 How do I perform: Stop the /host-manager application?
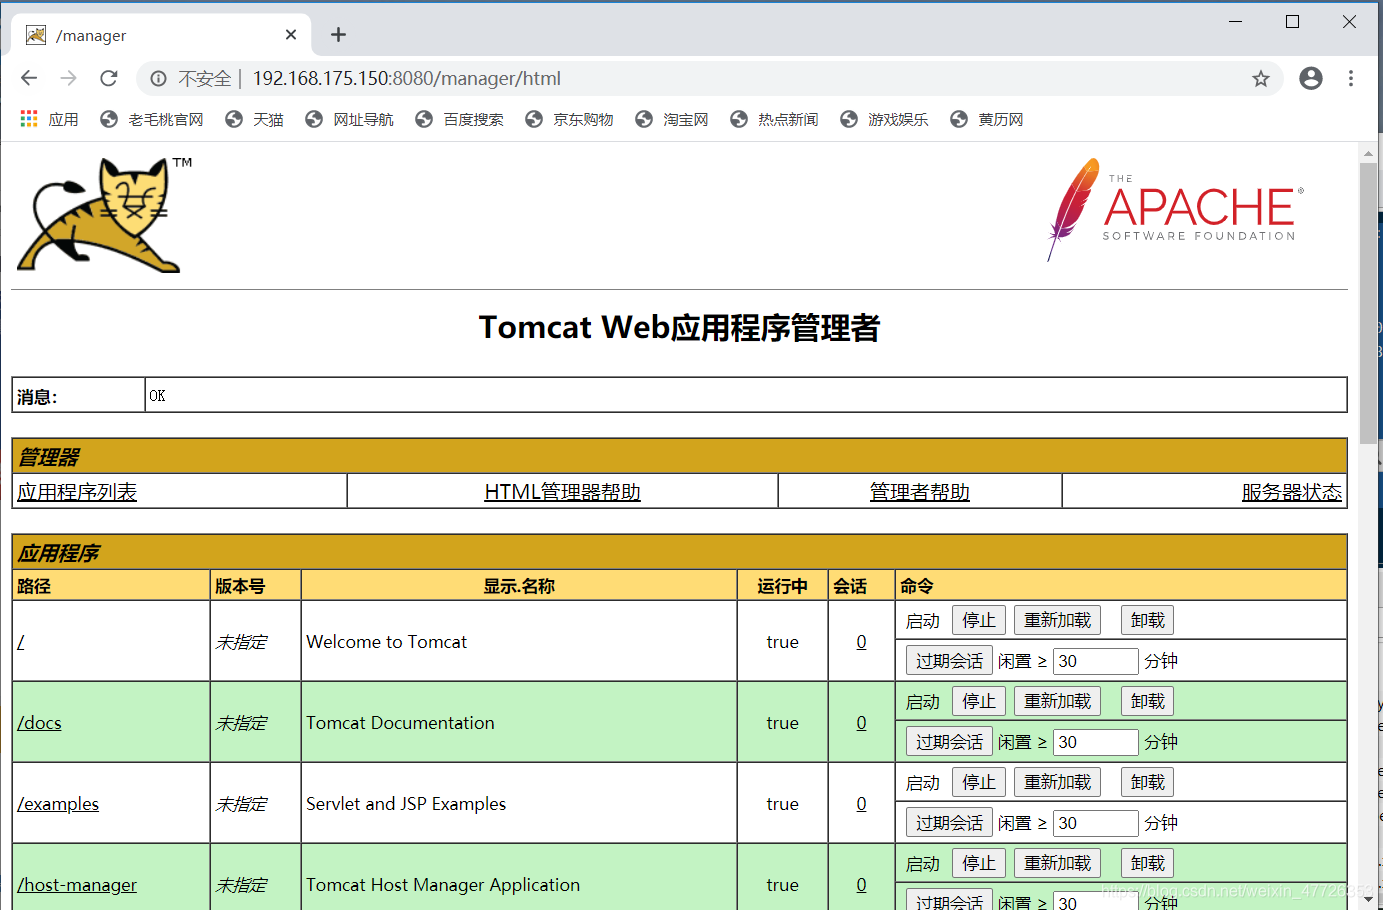click(979, 863)
